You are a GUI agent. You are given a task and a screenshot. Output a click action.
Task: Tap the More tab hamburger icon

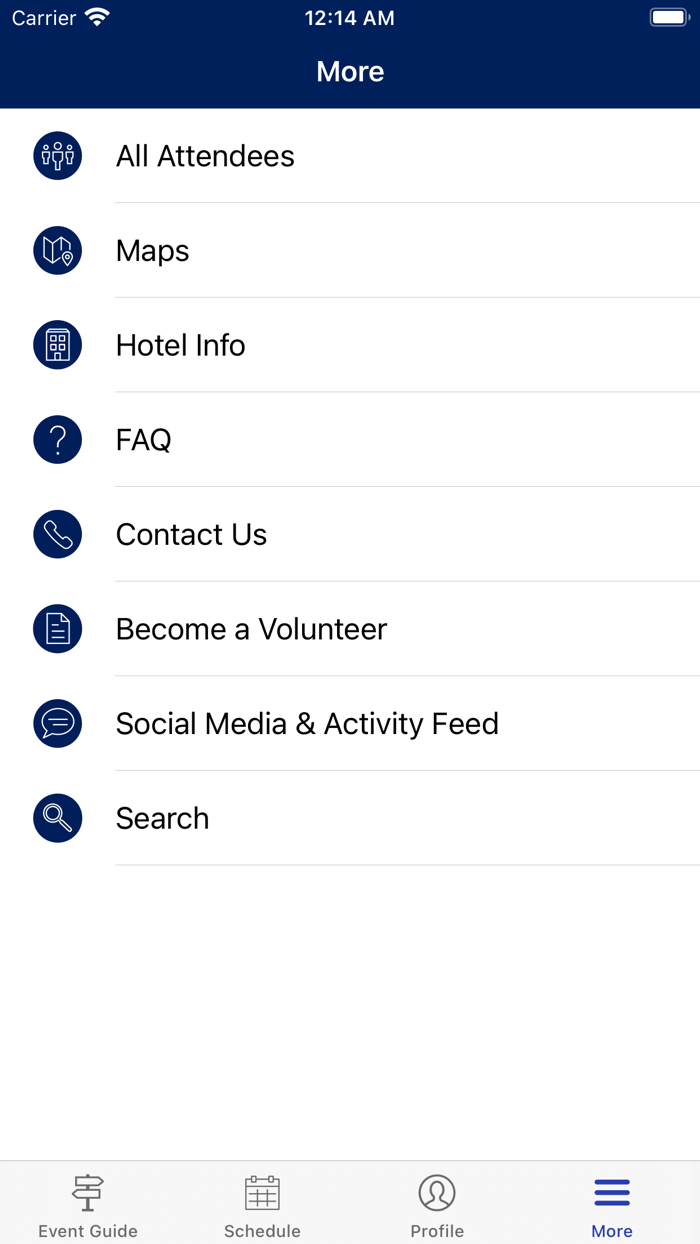click(612, 1193)
